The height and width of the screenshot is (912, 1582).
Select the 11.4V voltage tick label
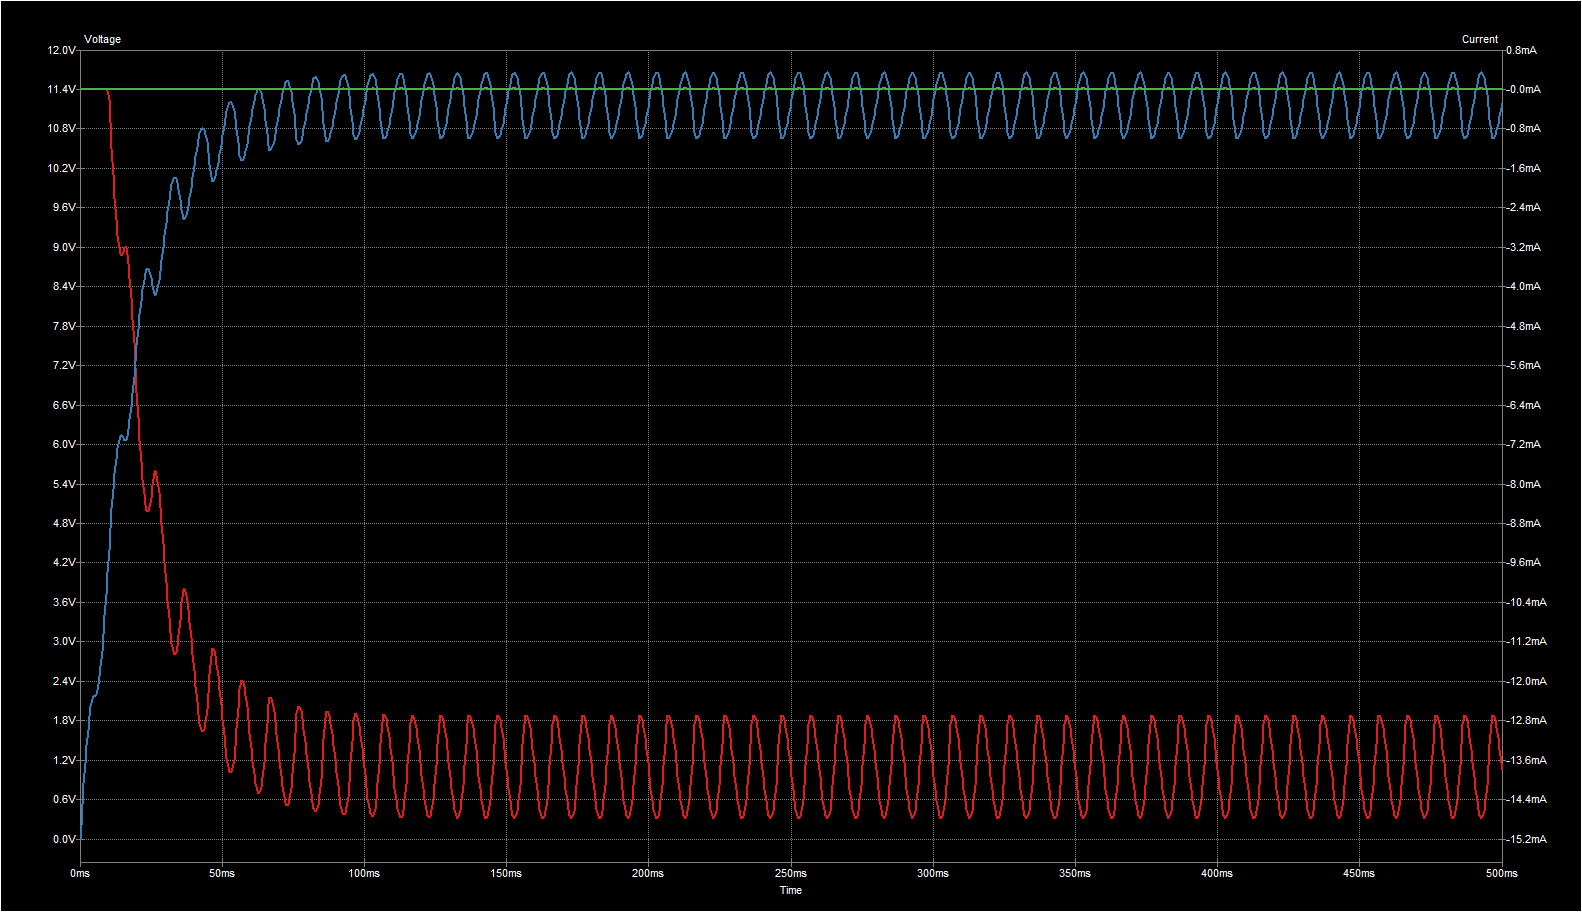[x=63, y=89]
